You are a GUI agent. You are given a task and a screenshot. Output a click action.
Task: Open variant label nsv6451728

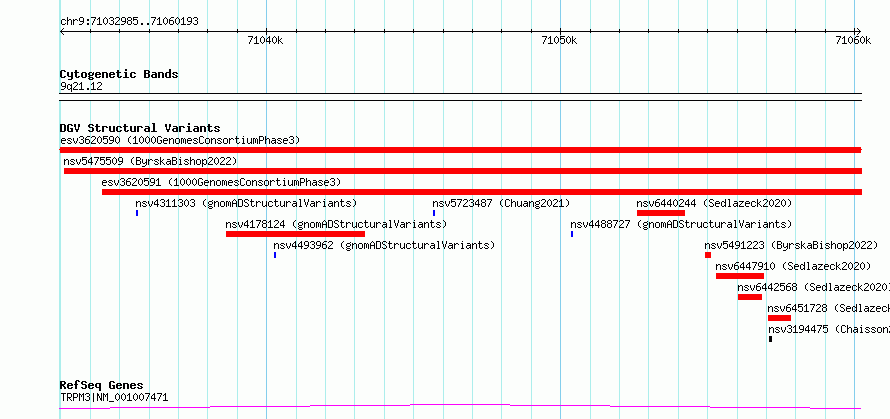(x=829, y=308)
